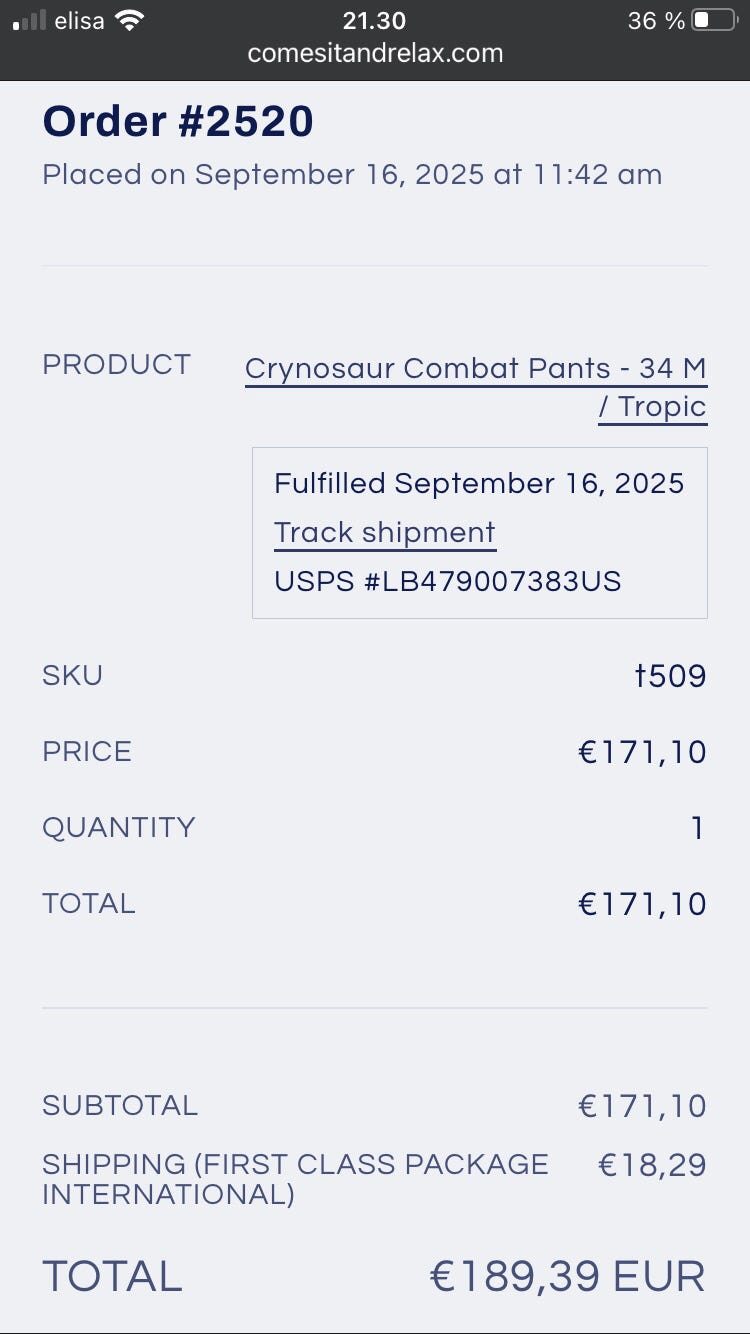Tap the SKU value t509
This screenshot has height=1334, width=750.
[x=670, y=677]
